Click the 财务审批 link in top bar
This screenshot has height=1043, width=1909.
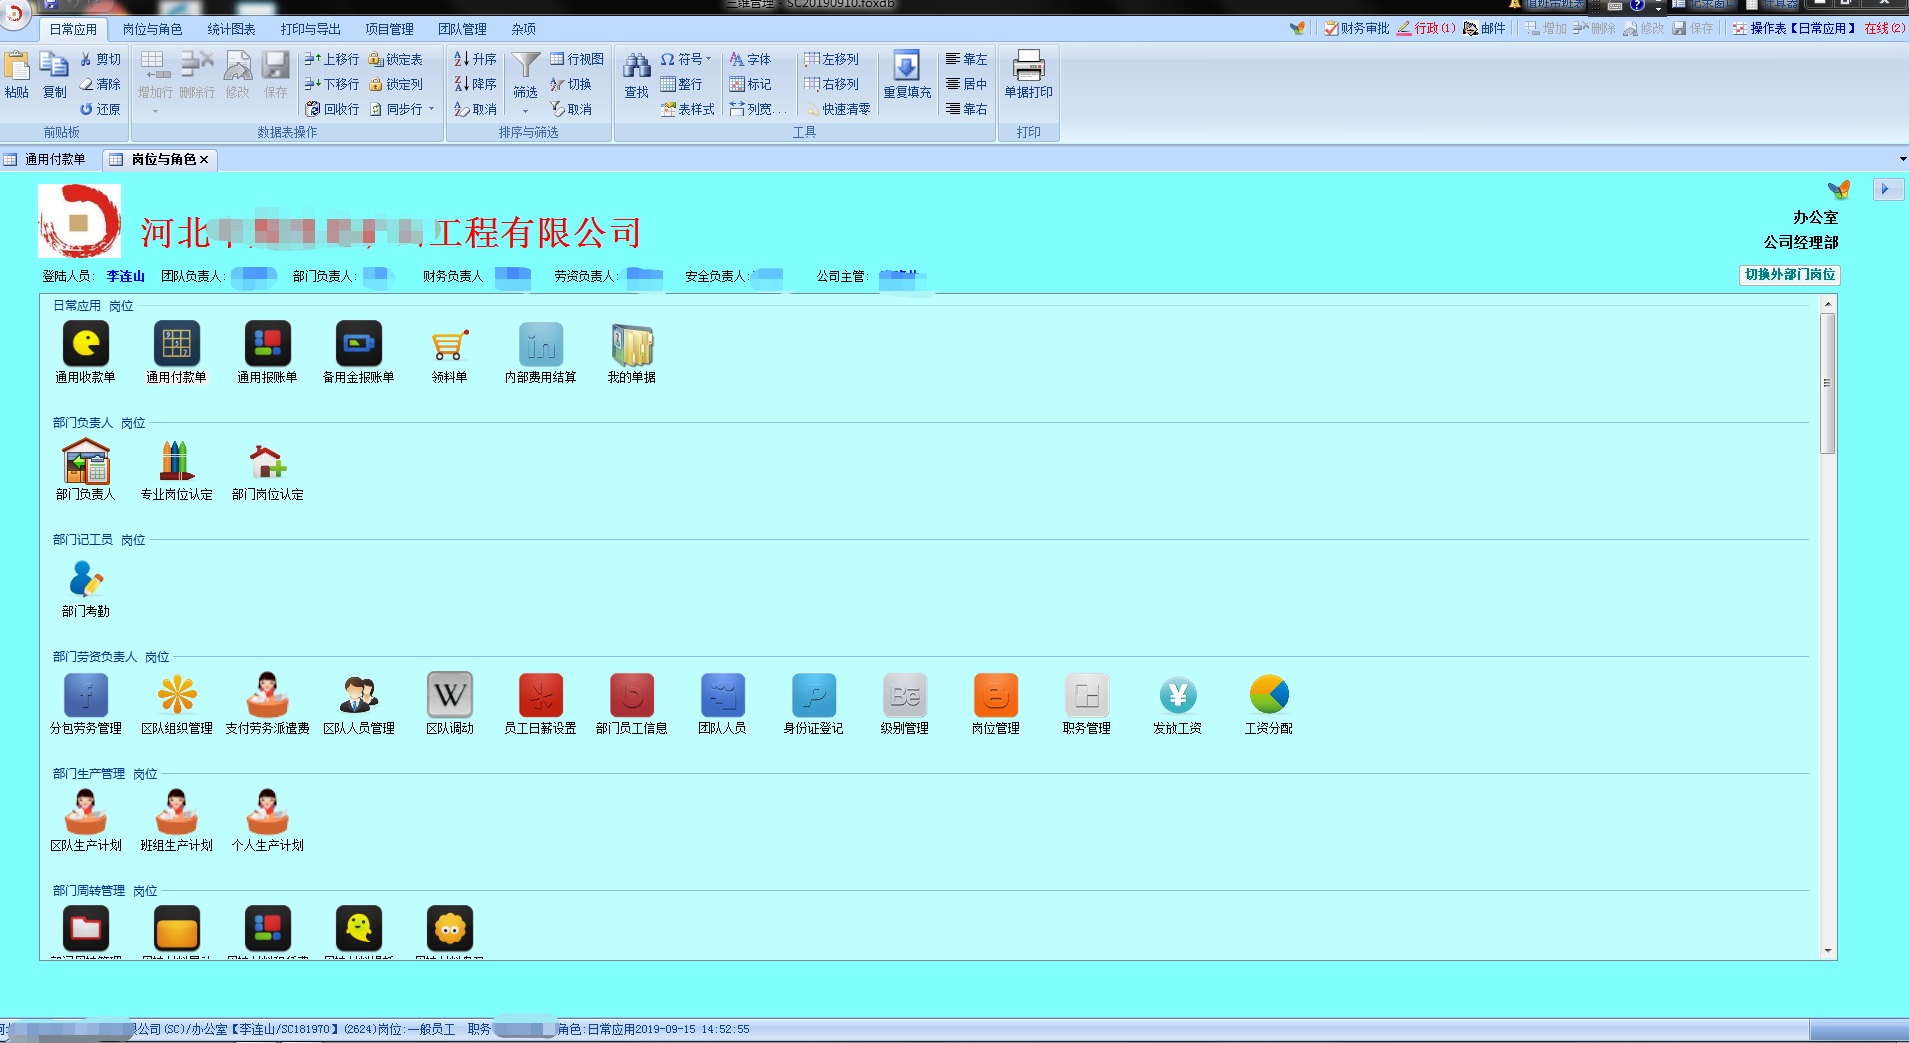pyautogui.click(x=1357, y=28)
